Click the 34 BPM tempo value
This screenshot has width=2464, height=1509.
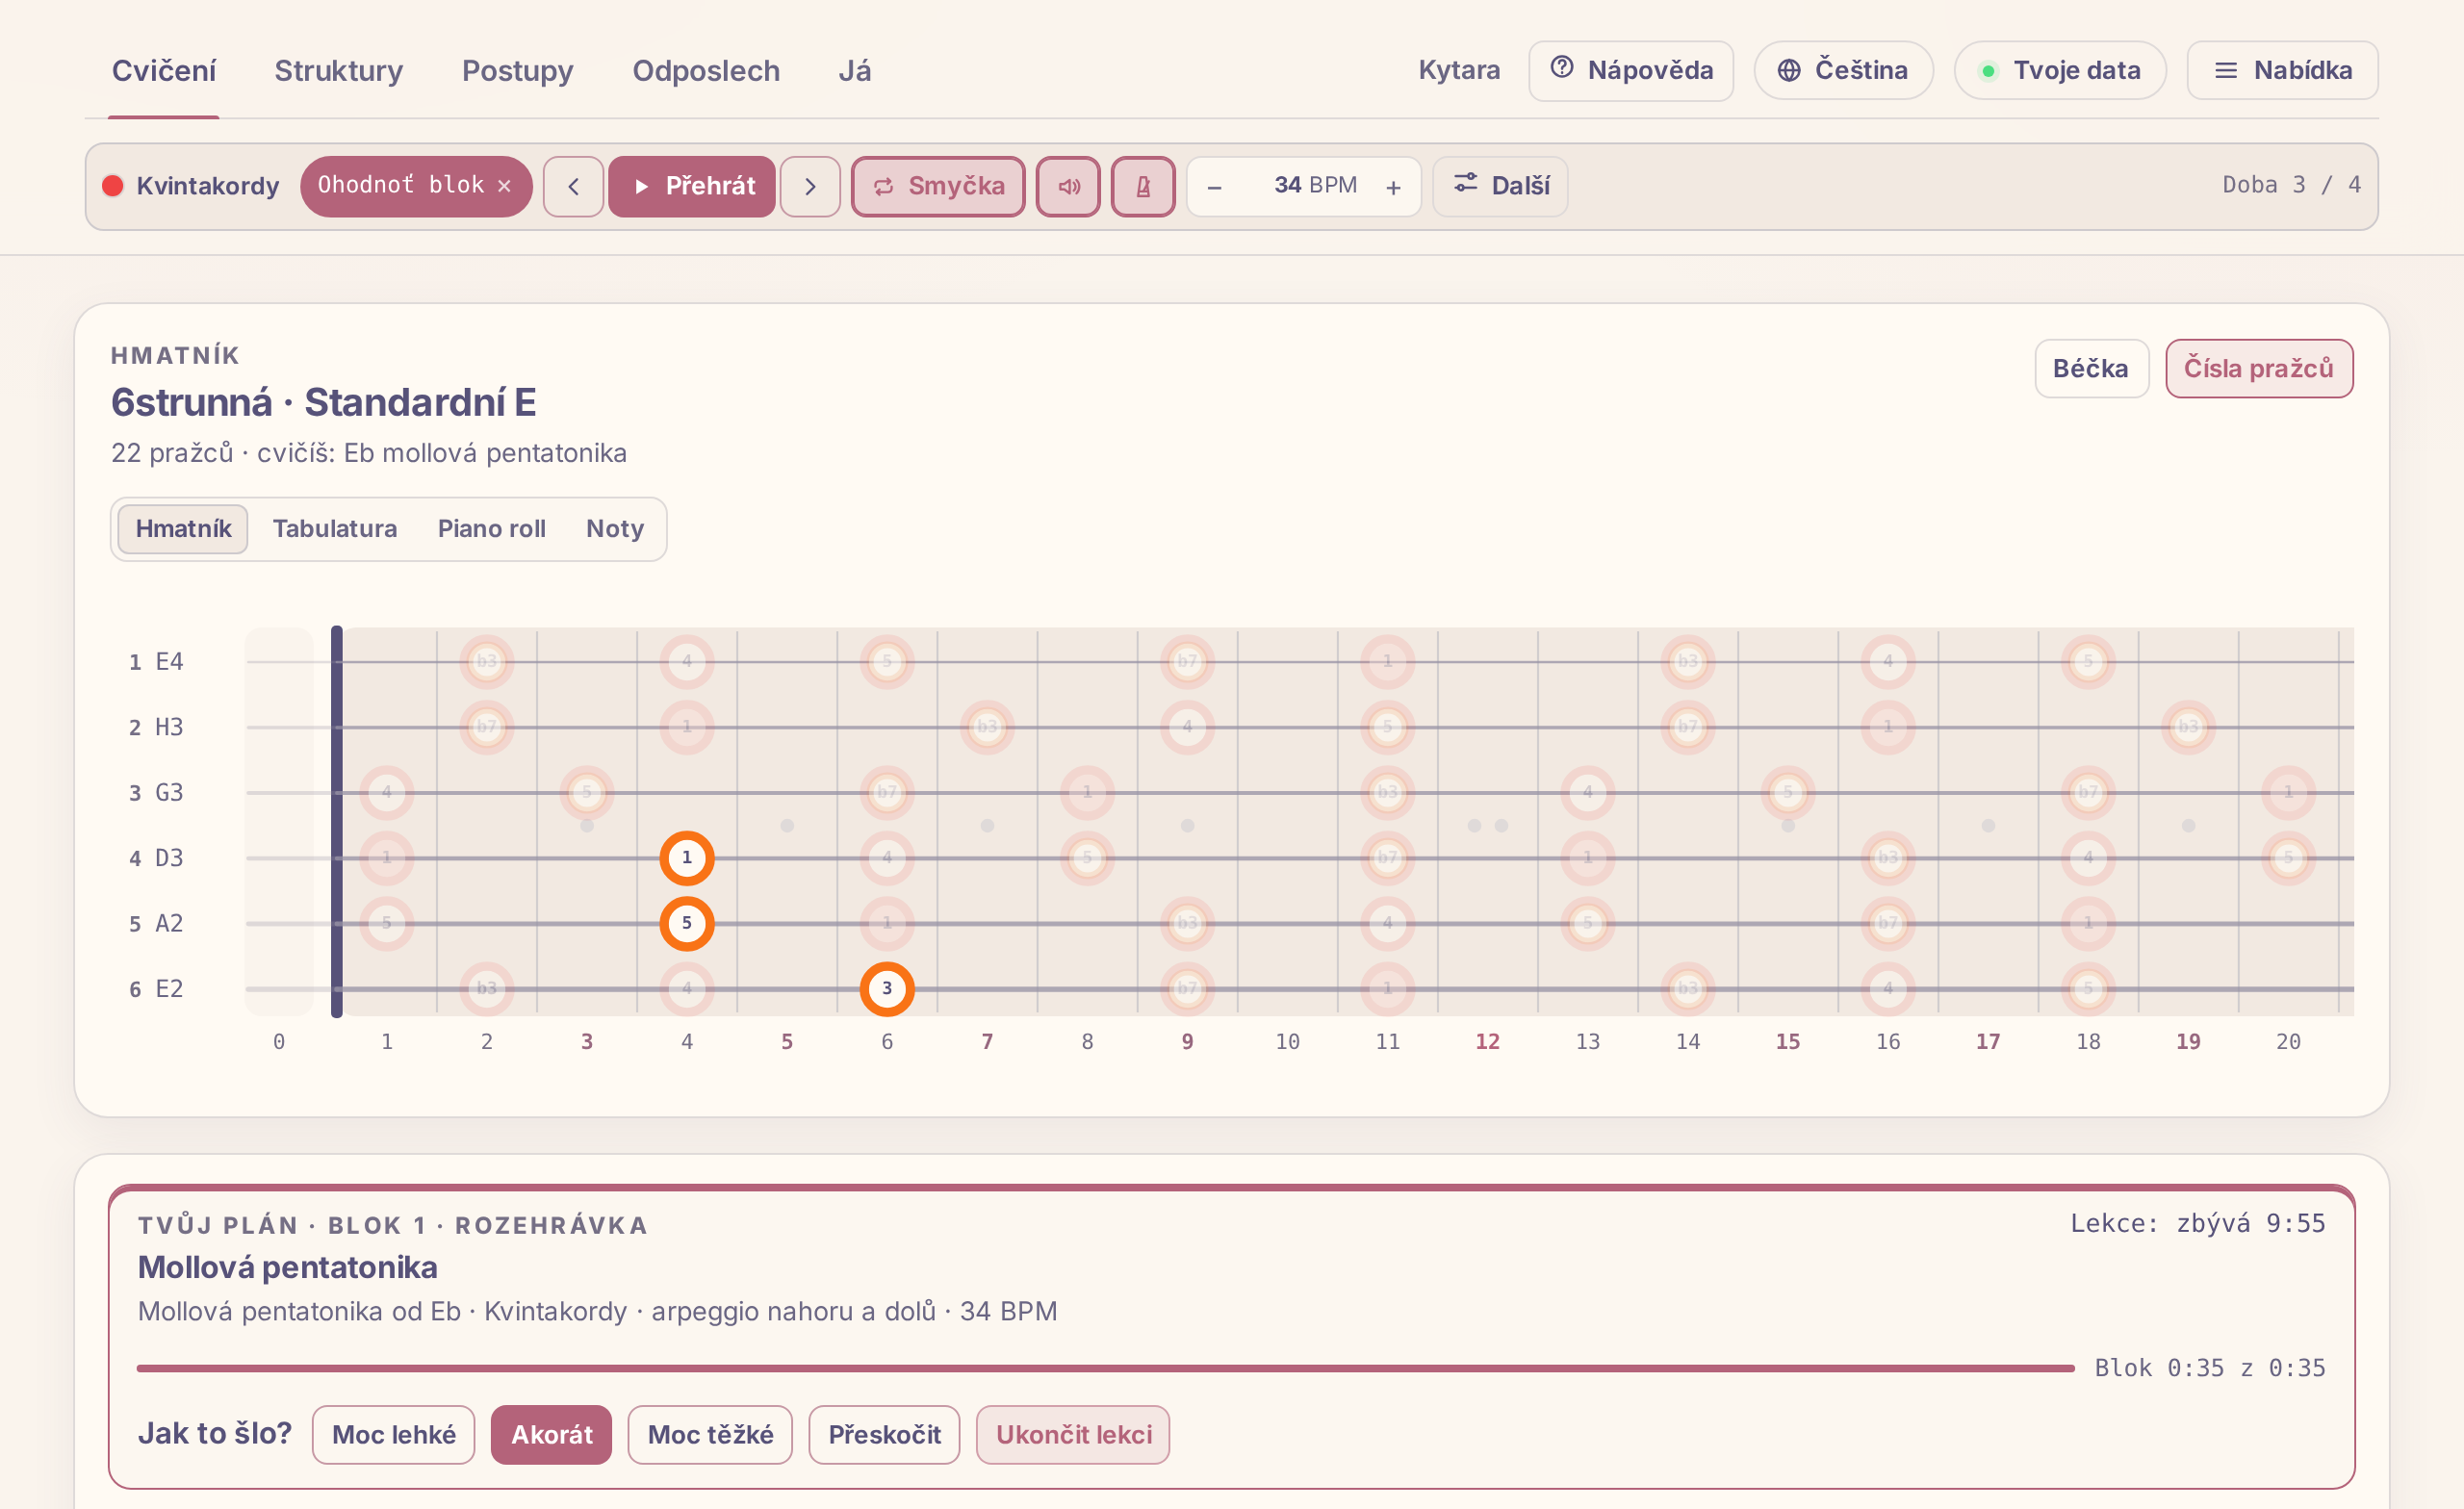coord(1315,186)
